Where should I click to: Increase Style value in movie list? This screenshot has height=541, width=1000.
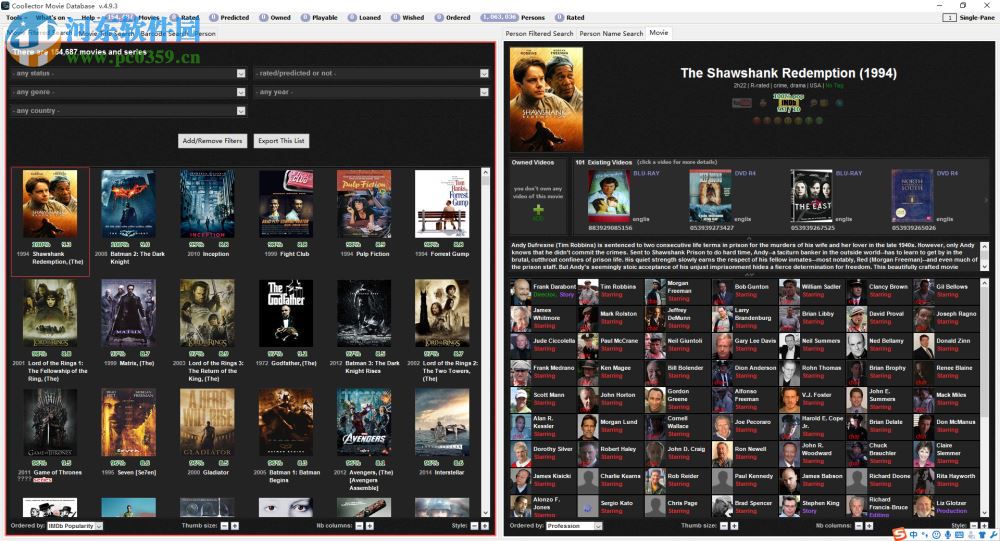point(485,526)
